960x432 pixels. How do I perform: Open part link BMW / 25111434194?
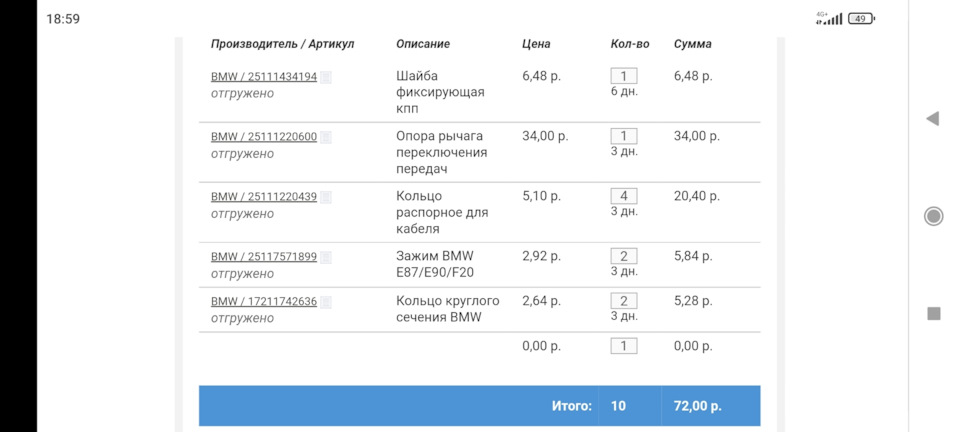[x=264, y=77]
